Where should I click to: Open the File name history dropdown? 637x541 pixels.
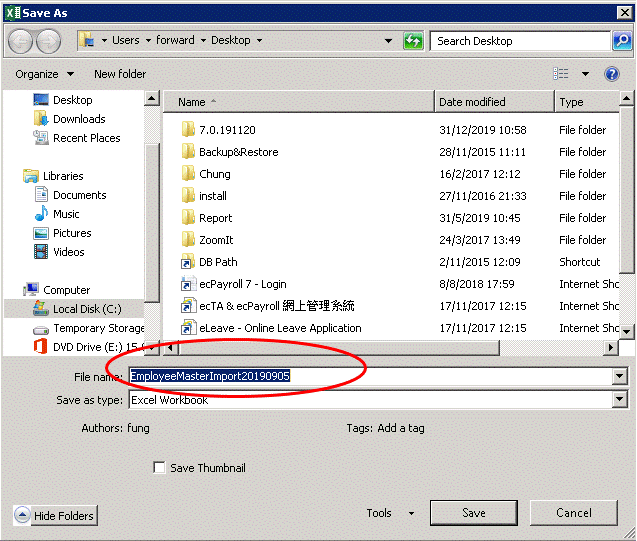[x=619, y=376]
